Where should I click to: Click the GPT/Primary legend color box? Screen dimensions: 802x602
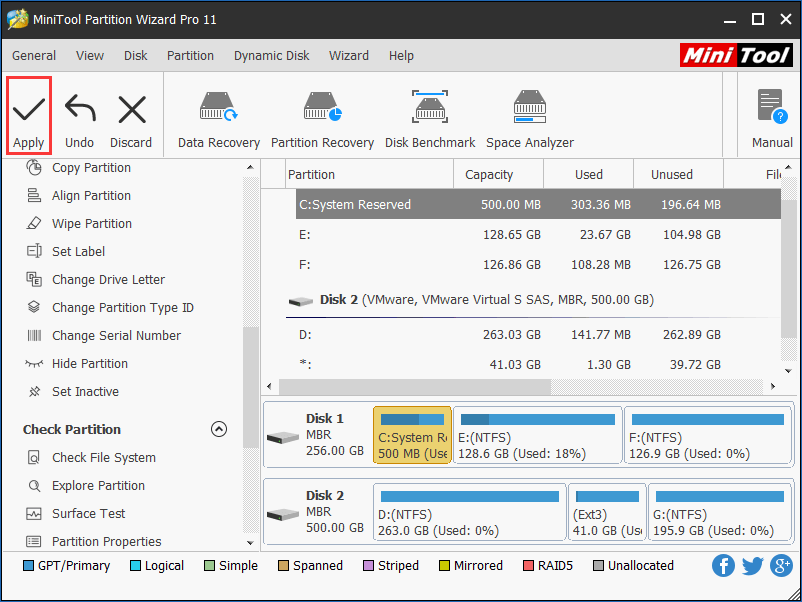coord(29,566)
